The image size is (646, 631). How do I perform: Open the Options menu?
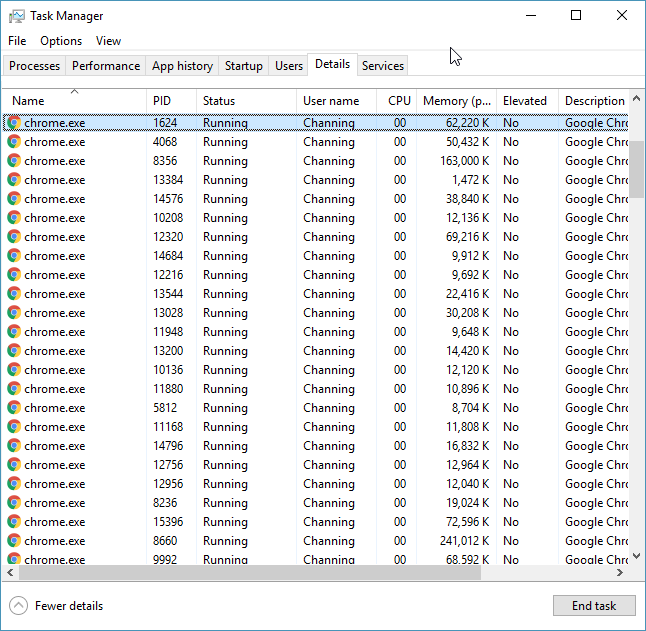coord(61,41)
